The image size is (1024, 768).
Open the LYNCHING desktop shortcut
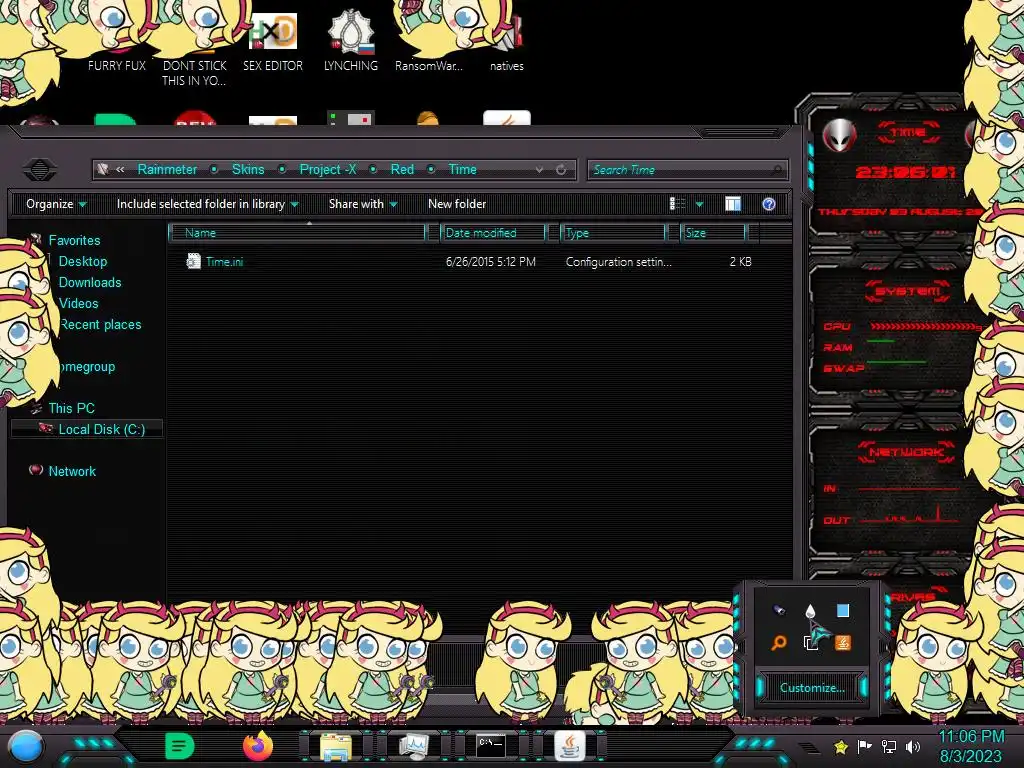pyautogui.click(x=351, y=40)
